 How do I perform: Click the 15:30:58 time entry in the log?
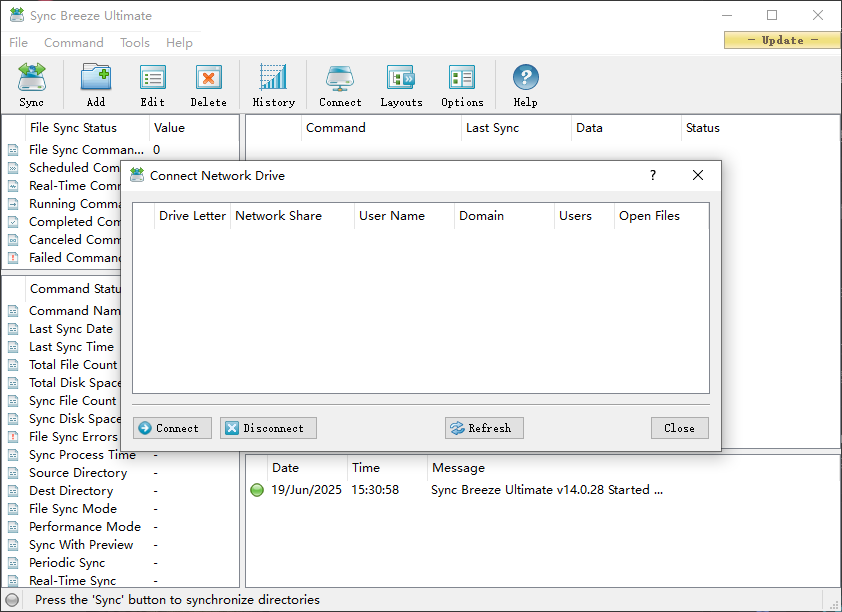[375, 490]
